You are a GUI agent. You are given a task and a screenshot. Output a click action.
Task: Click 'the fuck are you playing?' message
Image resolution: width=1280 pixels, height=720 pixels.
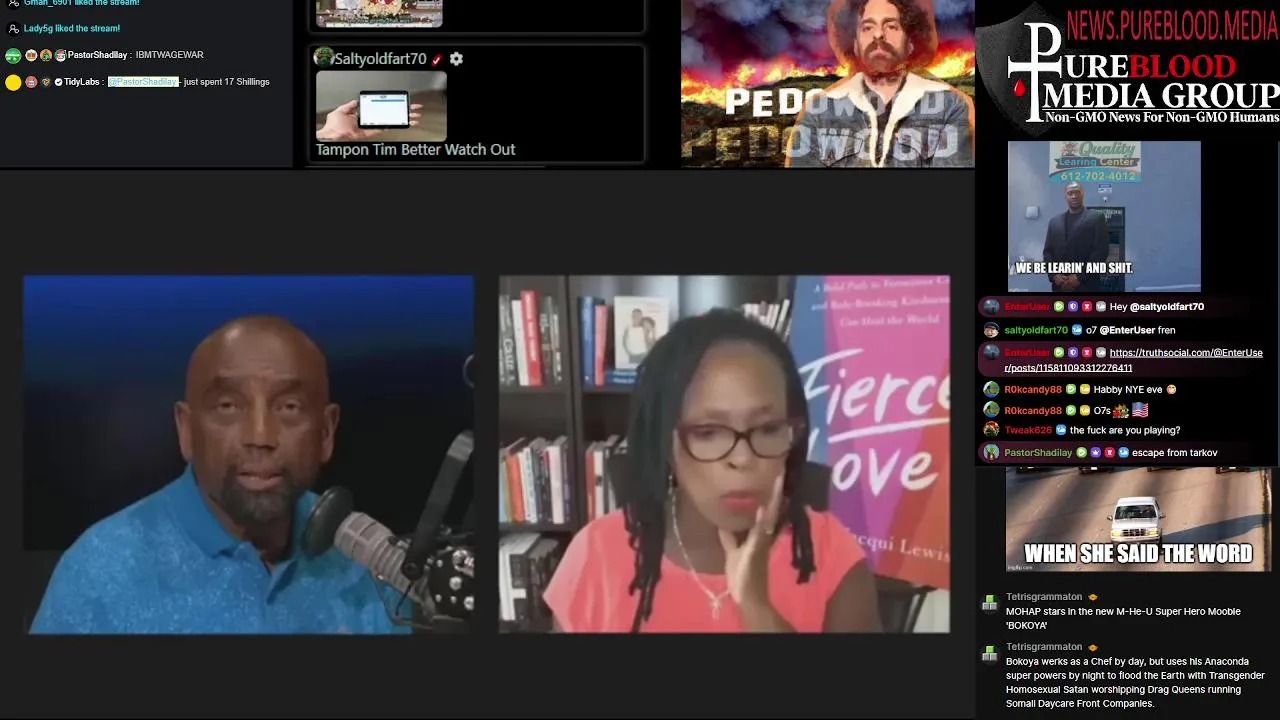tap(1125, 430)
